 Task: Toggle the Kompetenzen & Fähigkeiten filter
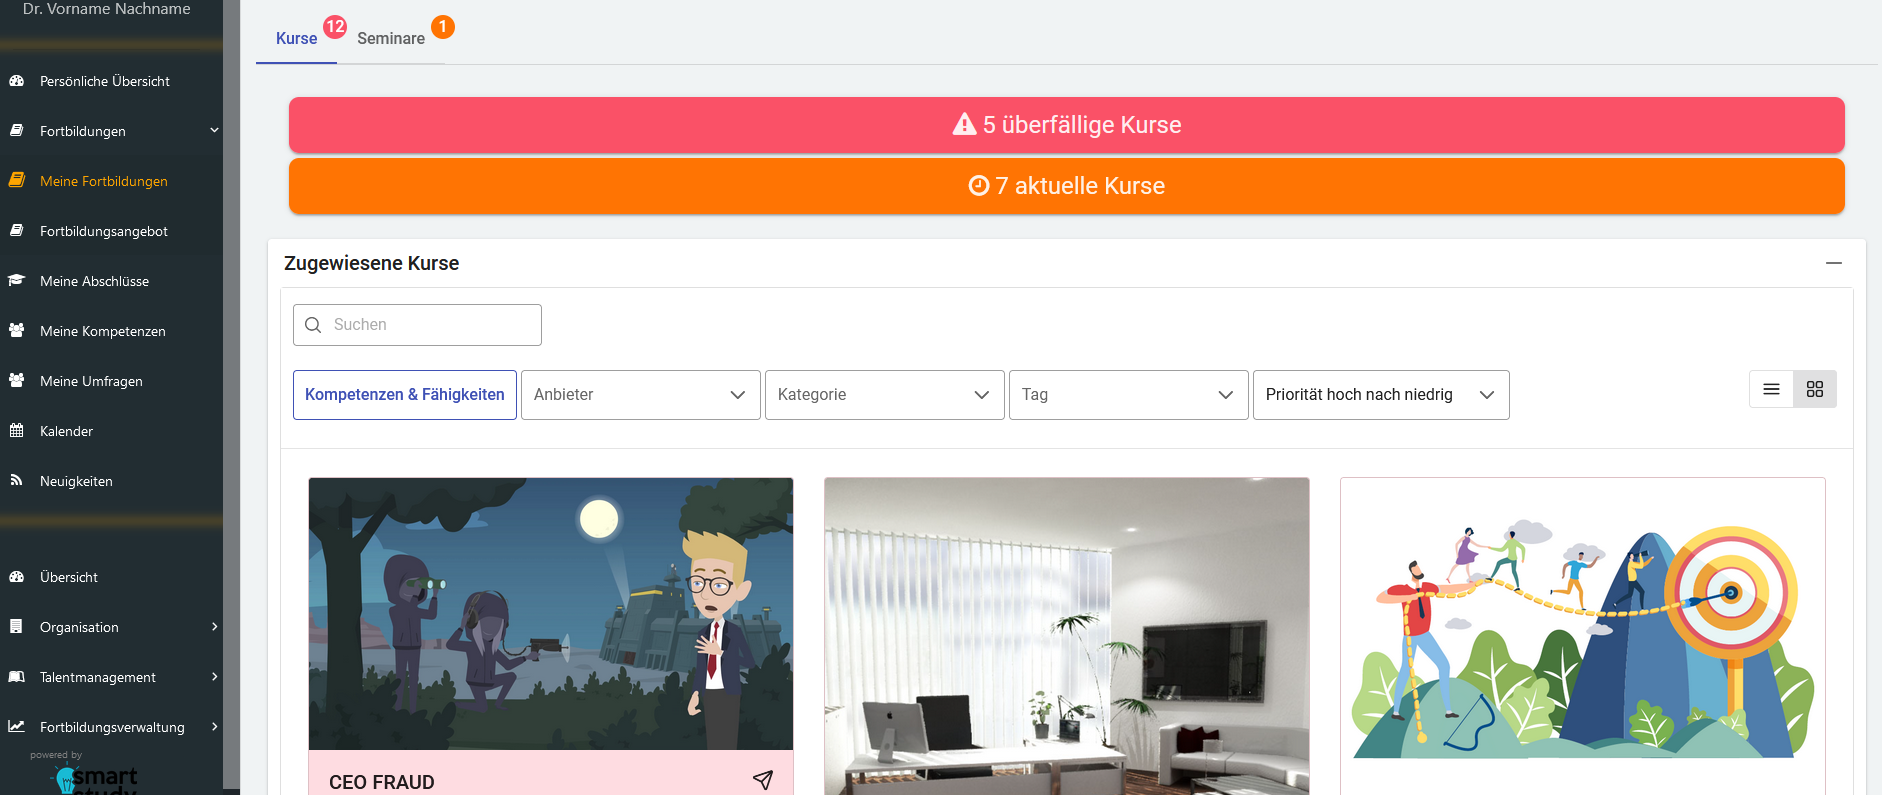pyautogui.click(x=405, y=395)
